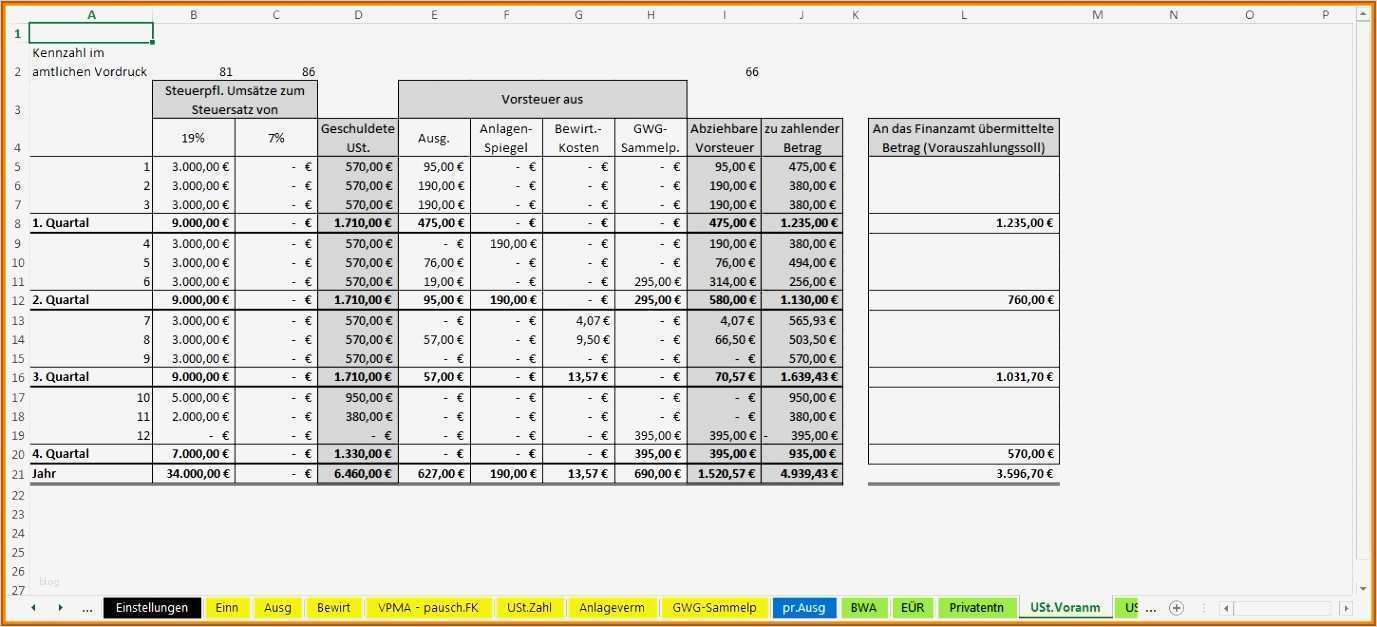Click the previous sheet navigation arrow
The width and height of the screenshot is (1377, 627).
tap(33, 607)
